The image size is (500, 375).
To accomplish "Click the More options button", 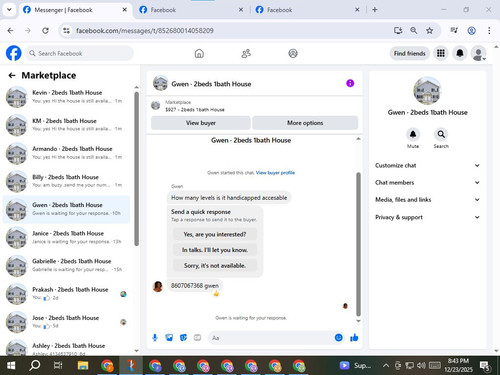I will (x=305, y=123).
